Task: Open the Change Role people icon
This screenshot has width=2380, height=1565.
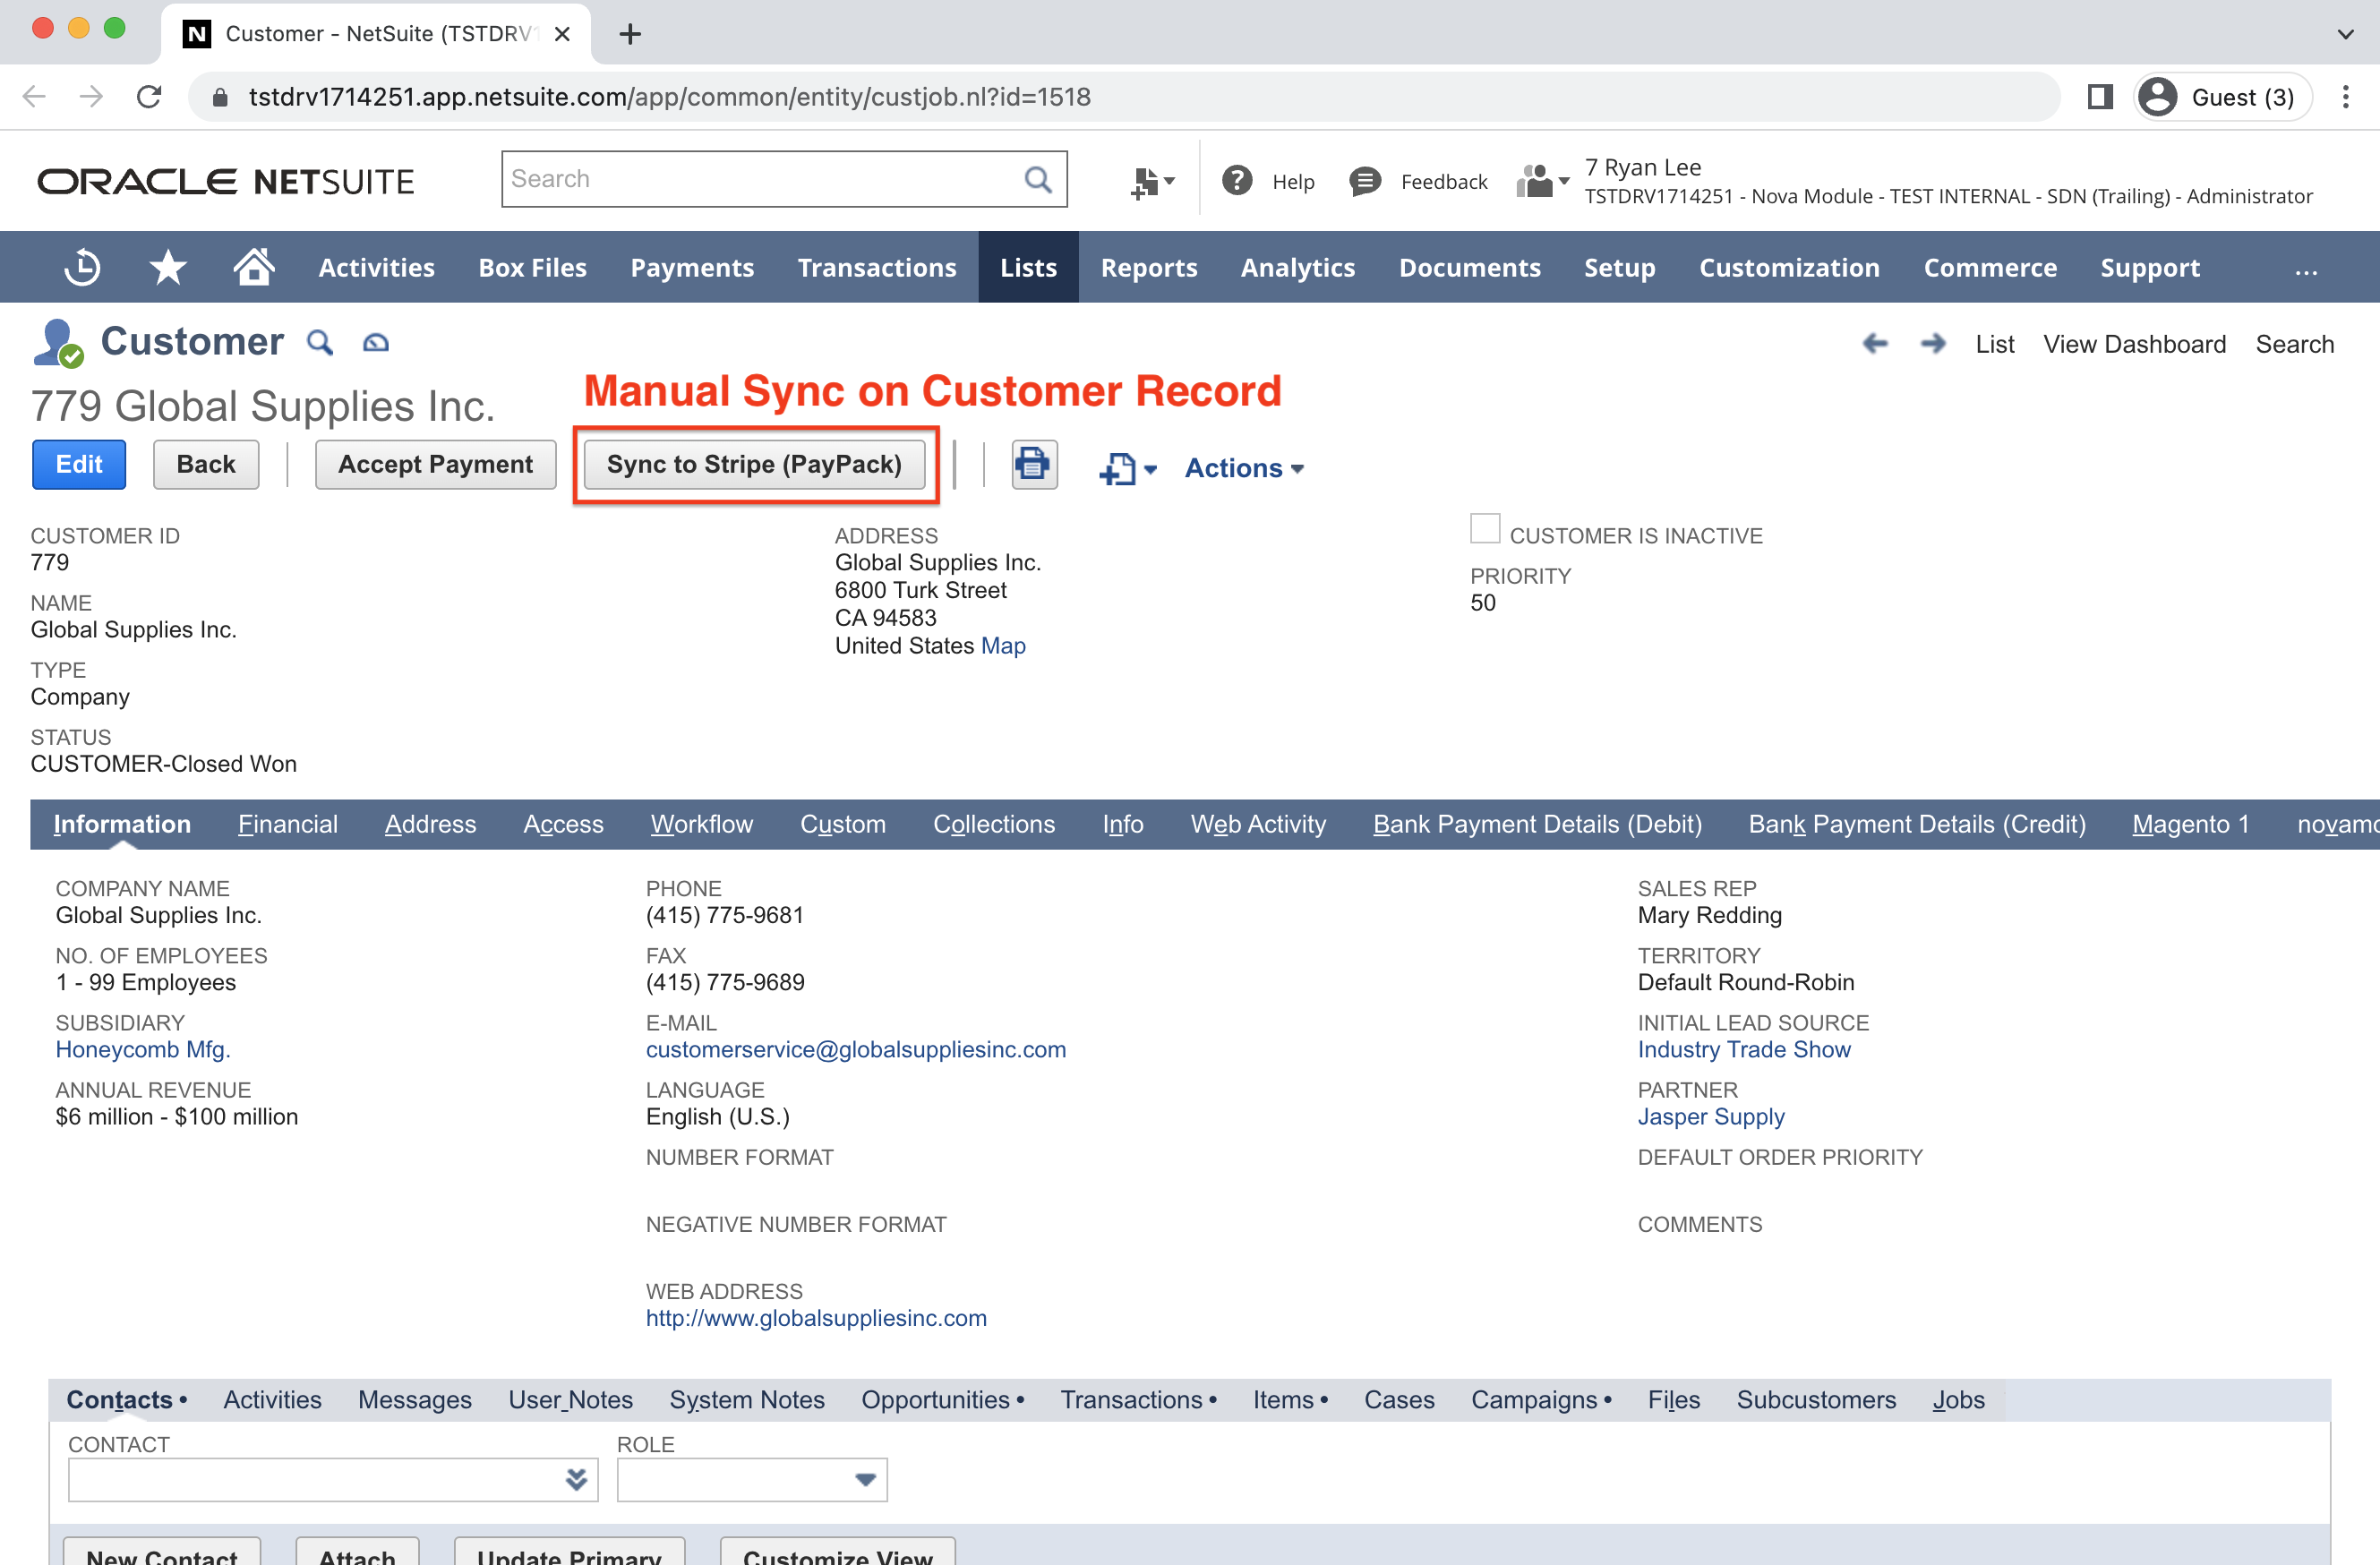Action: coord(1541,181)
